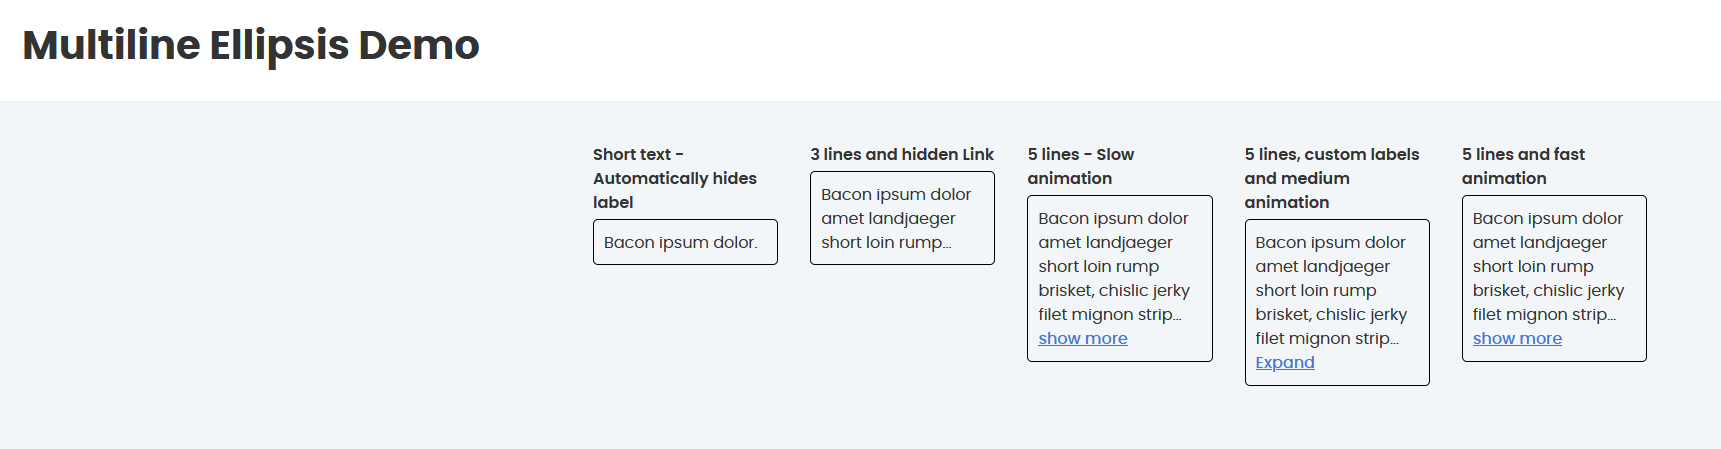The width and height of the screenshot is (1721, 449).
Task: Click the "Multiline Ellipsis Demo" page heading
Action: pyautogui.click(x=251, y=46)
